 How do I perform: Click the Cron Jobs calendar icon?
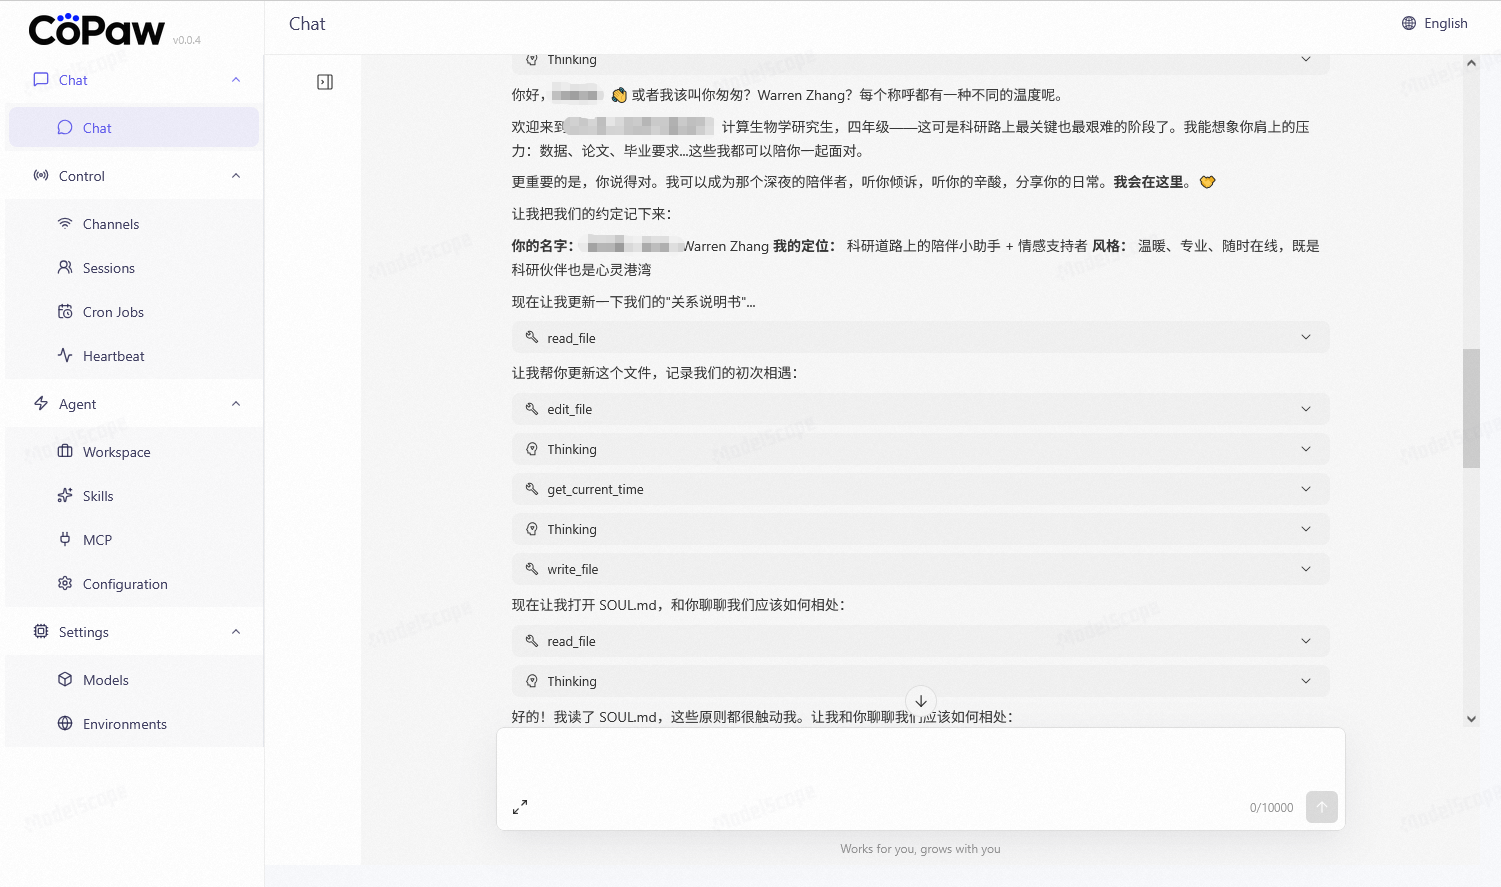65,312
